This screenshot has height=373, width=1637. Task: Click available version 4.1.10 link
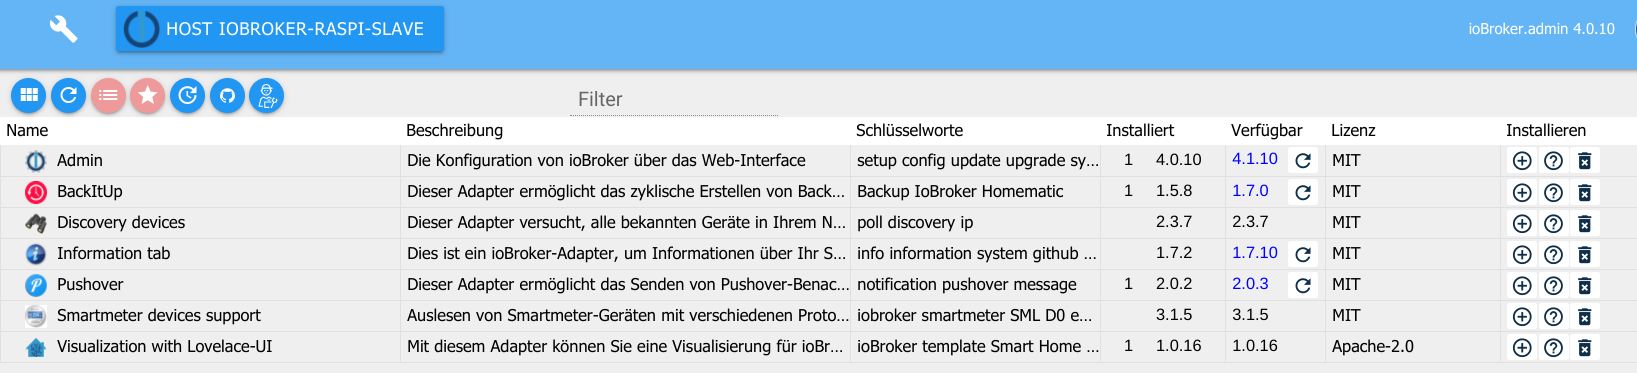tap(1254, 159)
